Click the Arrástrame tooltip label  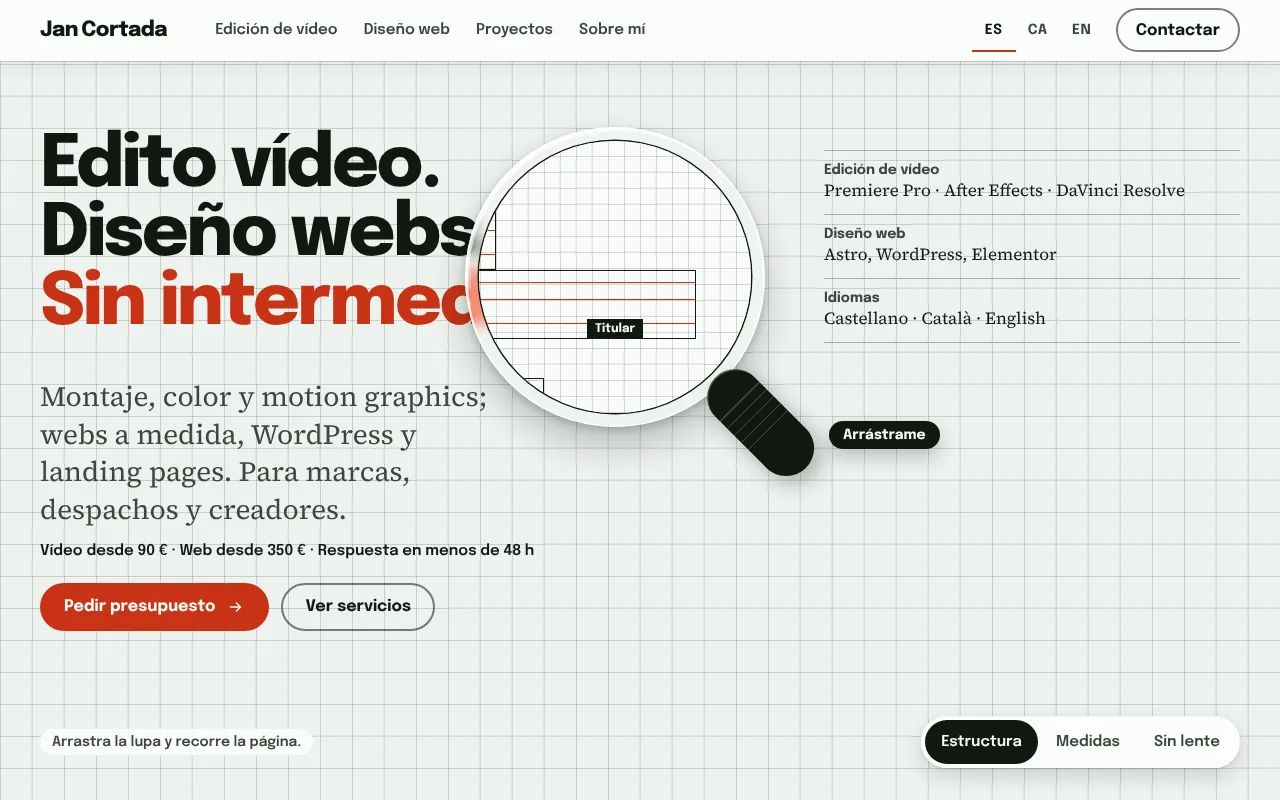click(884, 434)
